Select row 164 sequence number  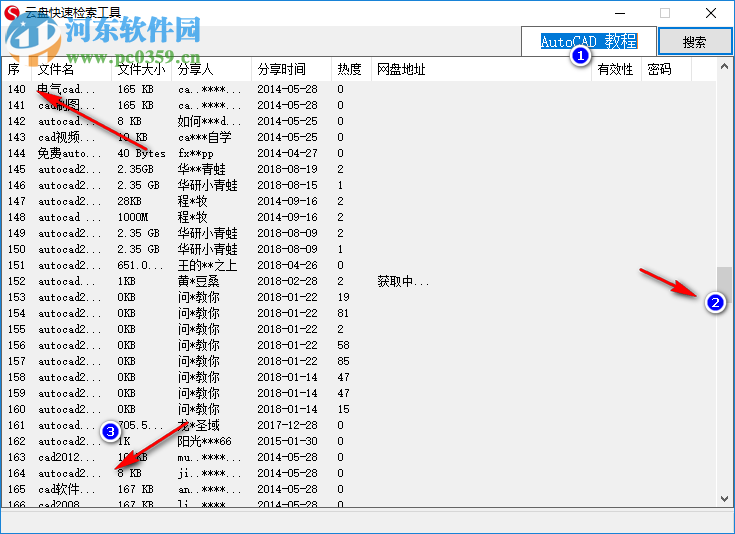[17, 473]
